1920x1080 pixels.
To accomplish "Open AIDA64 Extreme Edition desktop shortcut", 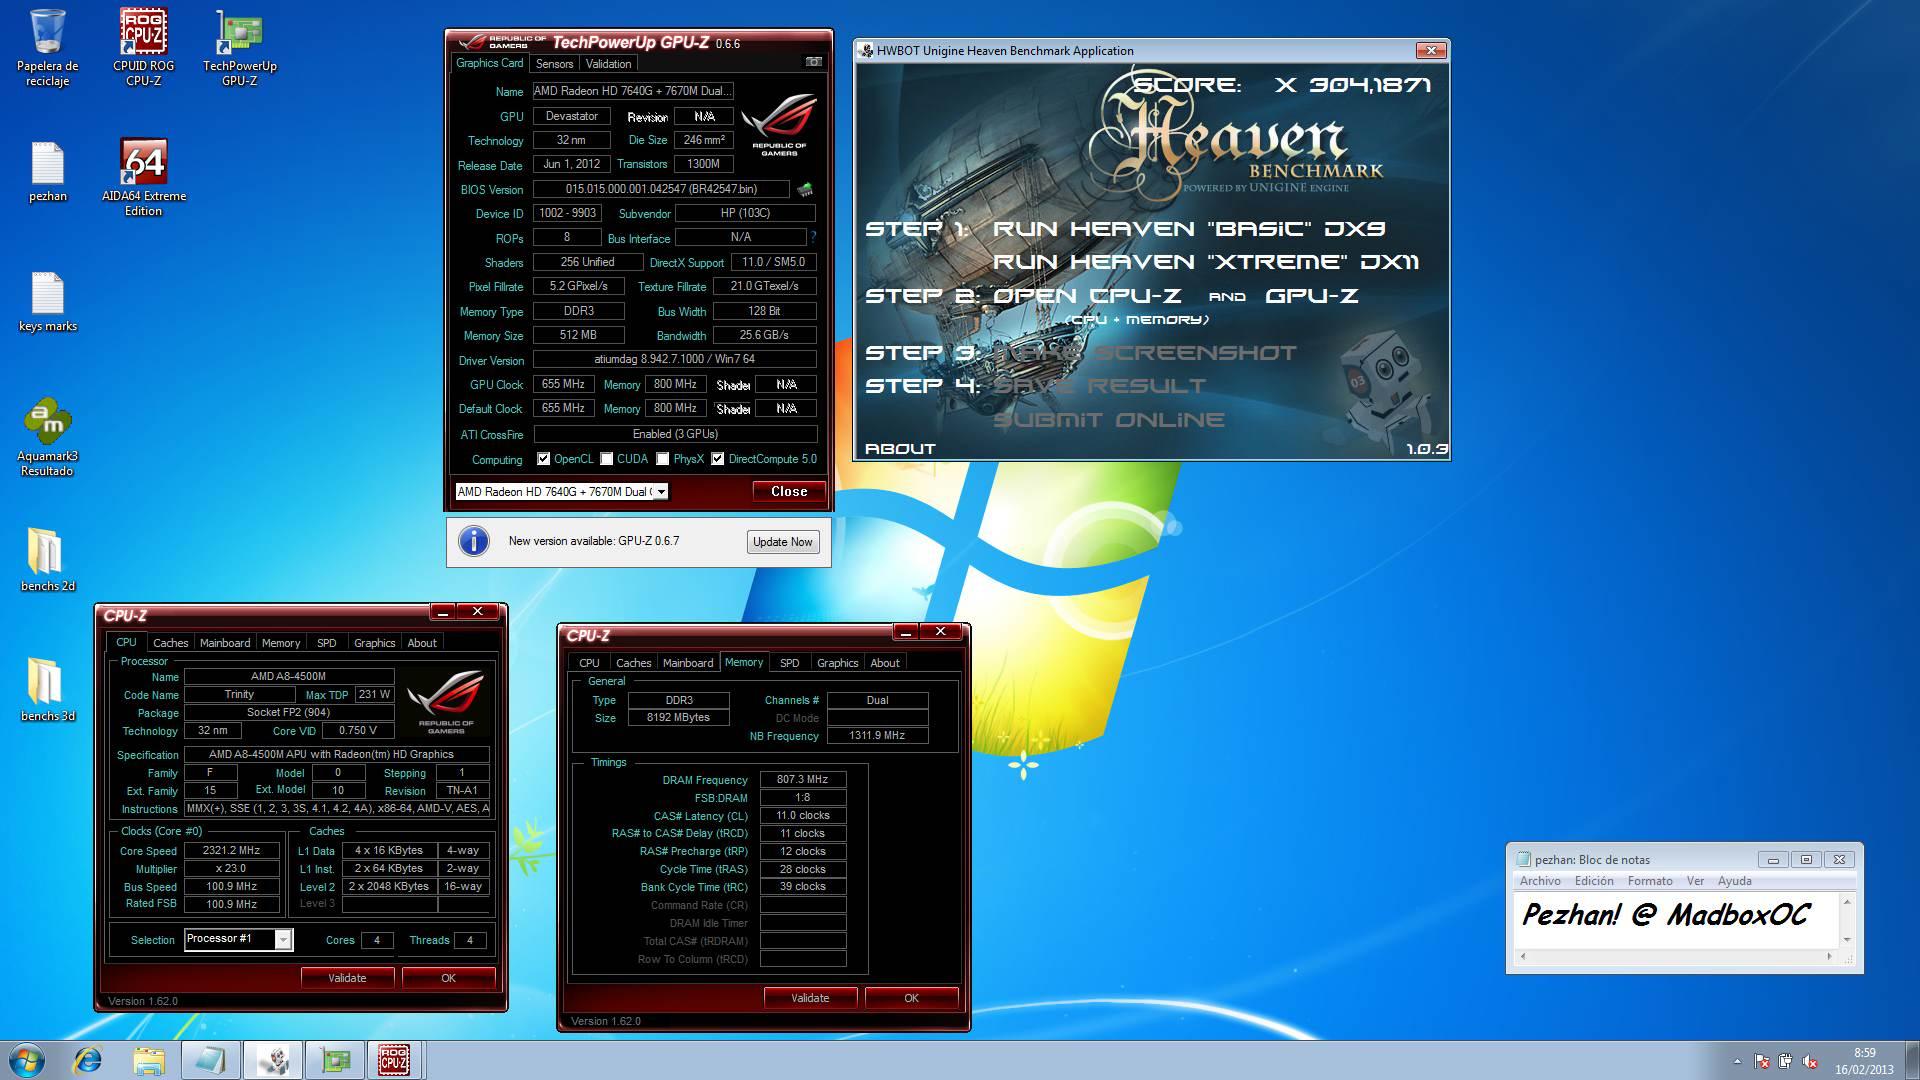I will 143,177.
